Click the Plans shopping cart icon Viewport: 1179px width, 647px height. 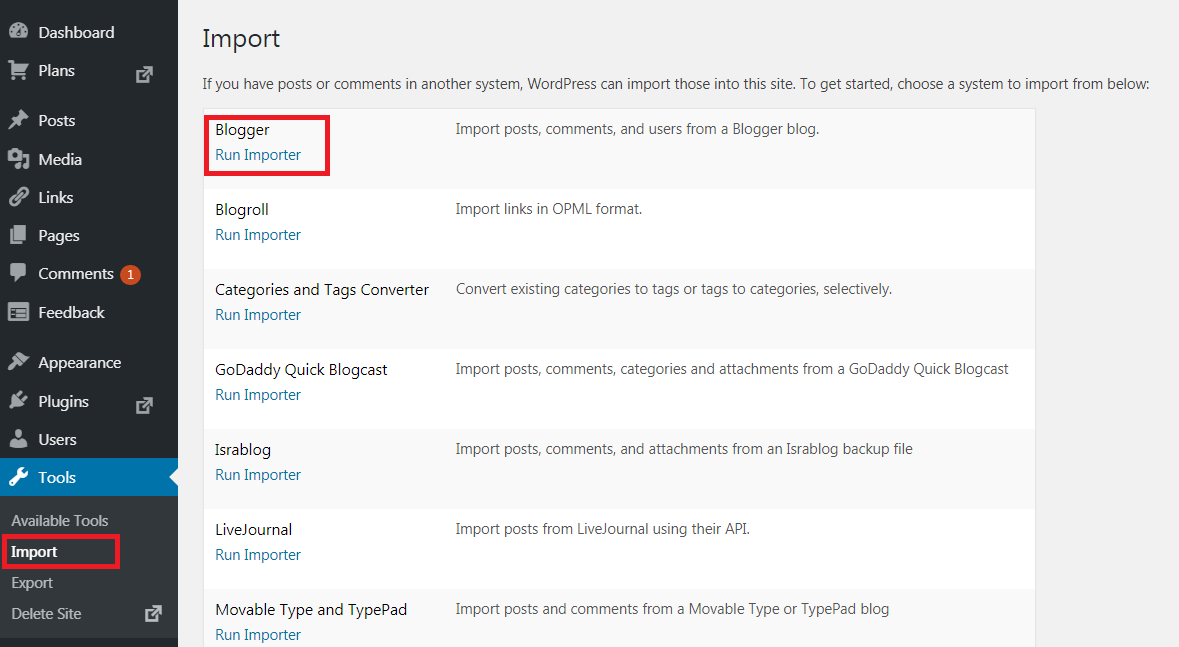point(19,70)
